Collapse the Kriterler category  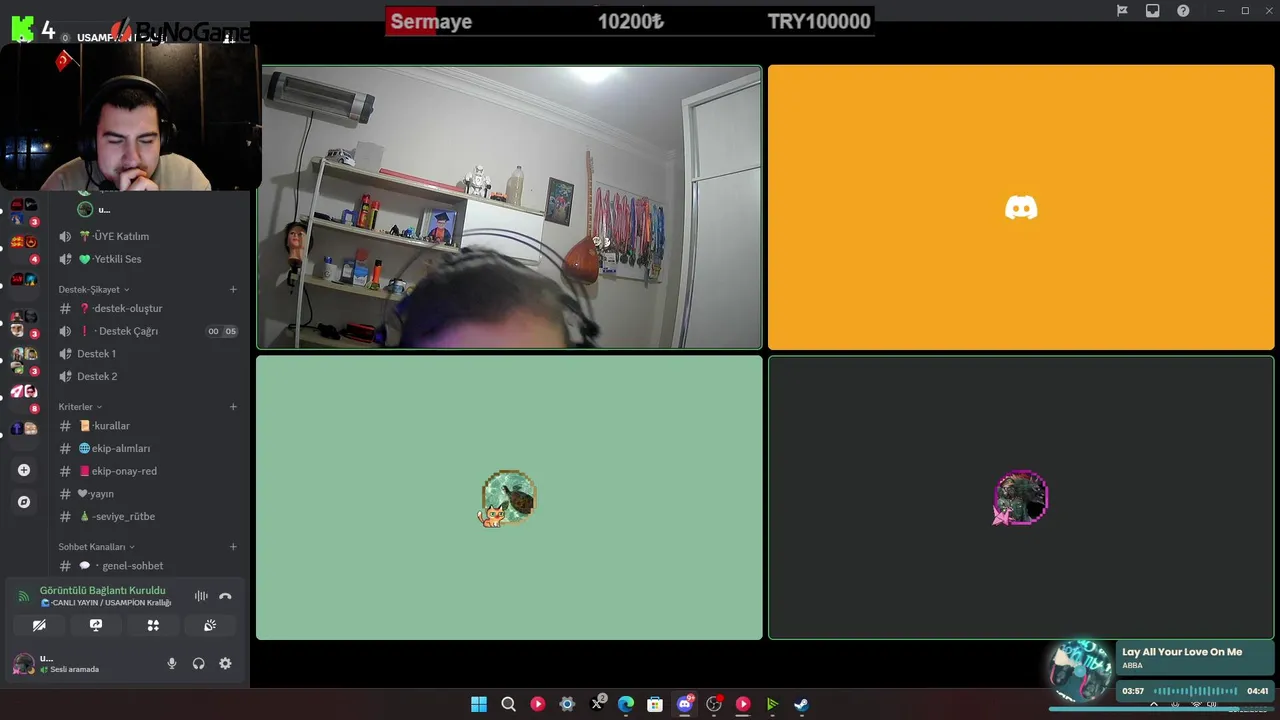(80, 407)
